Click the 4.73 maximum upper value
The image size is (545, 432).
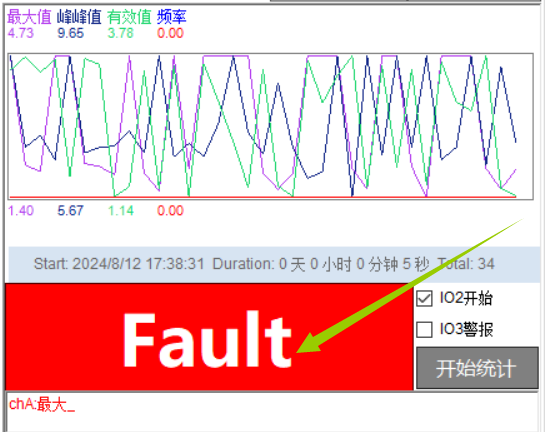pyautogui.click(x=21, y=33)
